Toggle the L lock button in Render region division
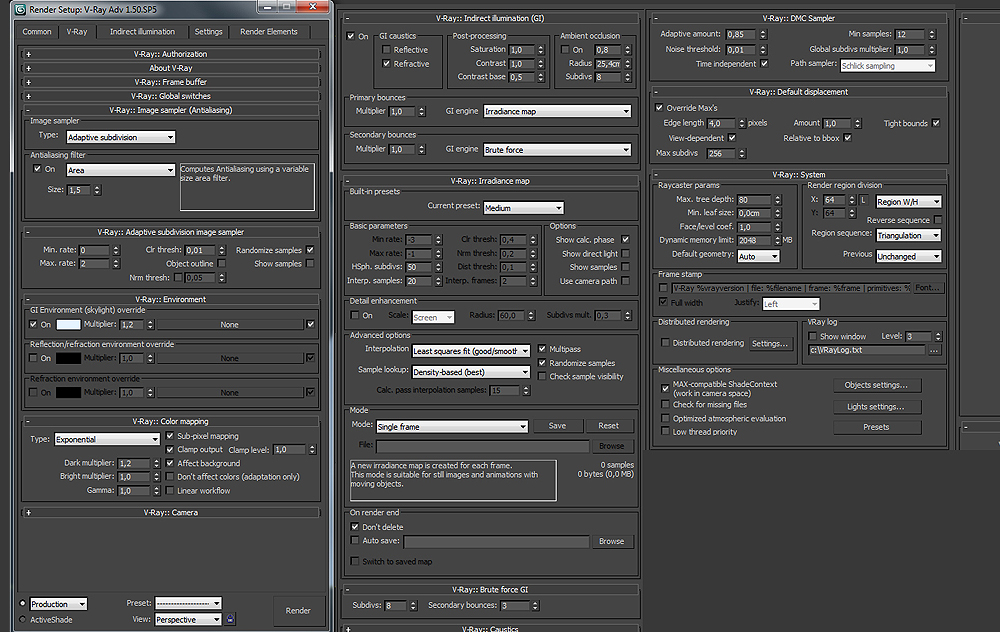 [x=864, y=200]
